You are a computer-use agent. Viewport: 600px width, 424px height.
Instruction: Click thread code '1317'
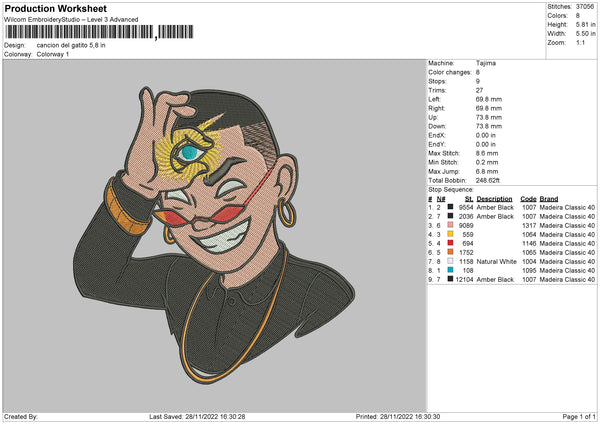click(529, 225)
